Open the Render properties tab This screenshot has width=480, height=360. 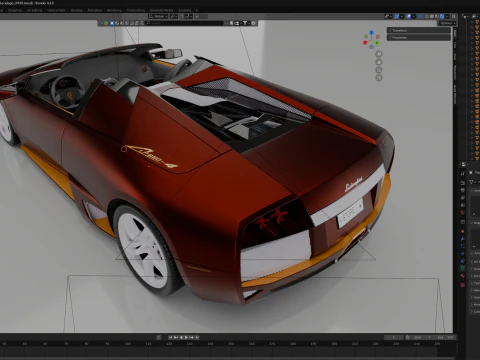(x=463, y=183)
